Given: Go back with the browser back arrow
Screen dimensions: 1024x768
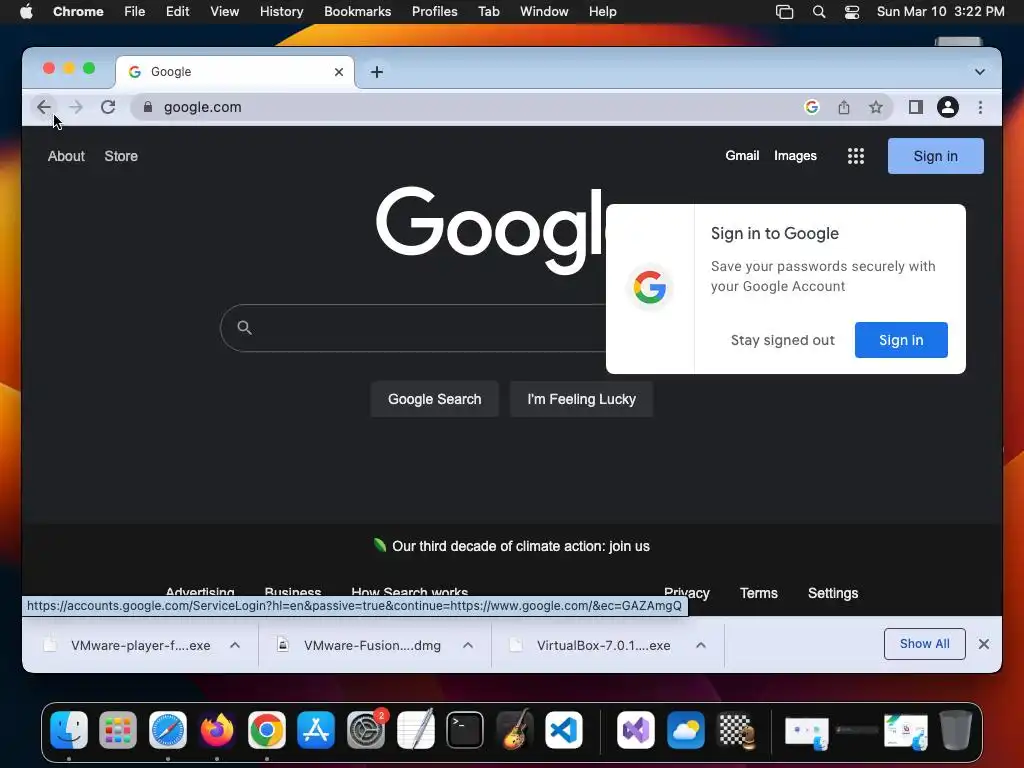Looking at the screenshot, I should coord(44,107).
